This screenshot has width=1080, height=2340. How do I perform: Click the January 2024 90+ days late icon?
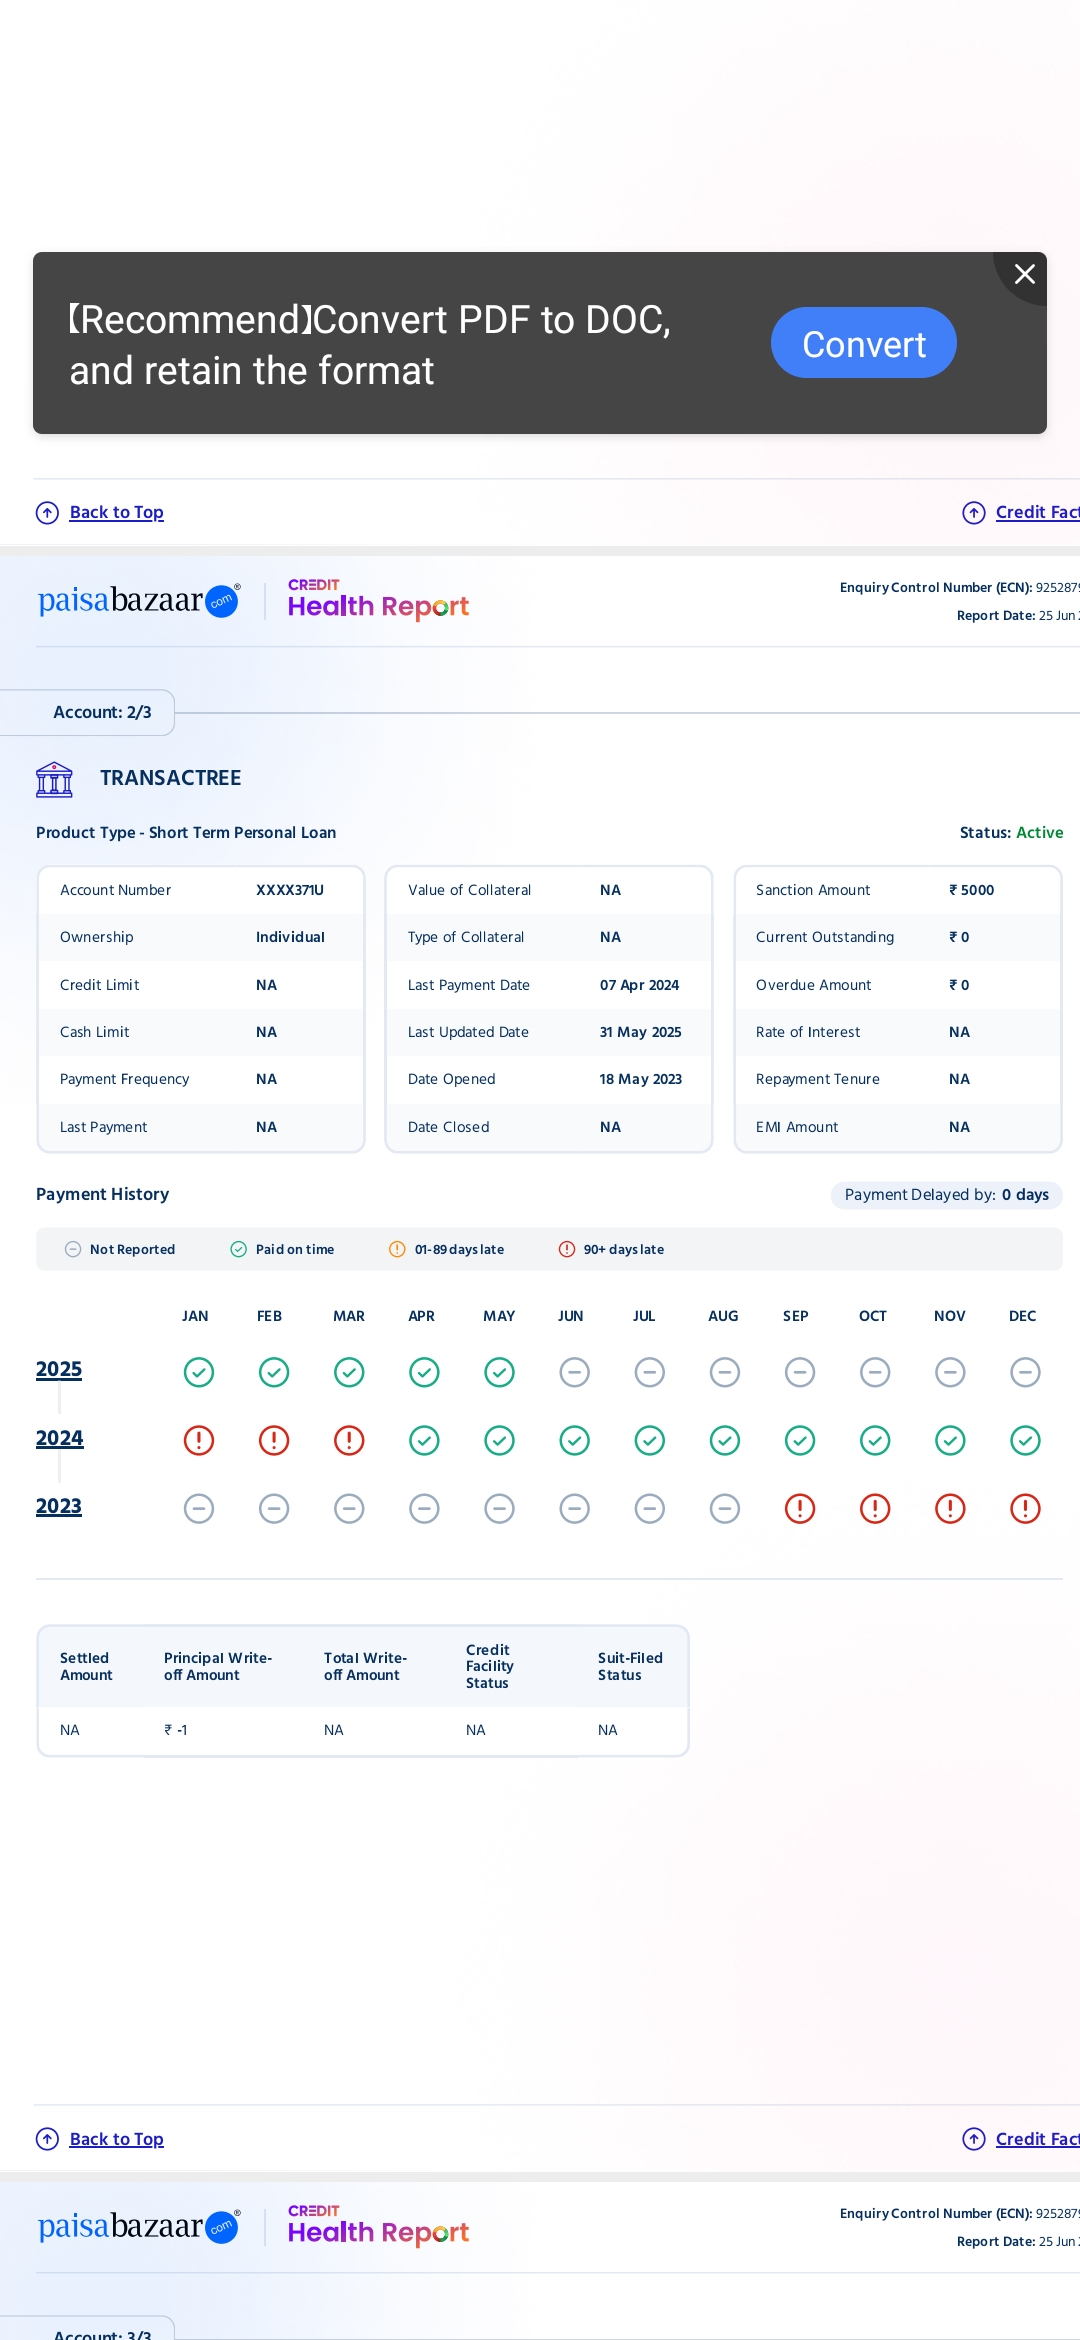[199, 1440]
